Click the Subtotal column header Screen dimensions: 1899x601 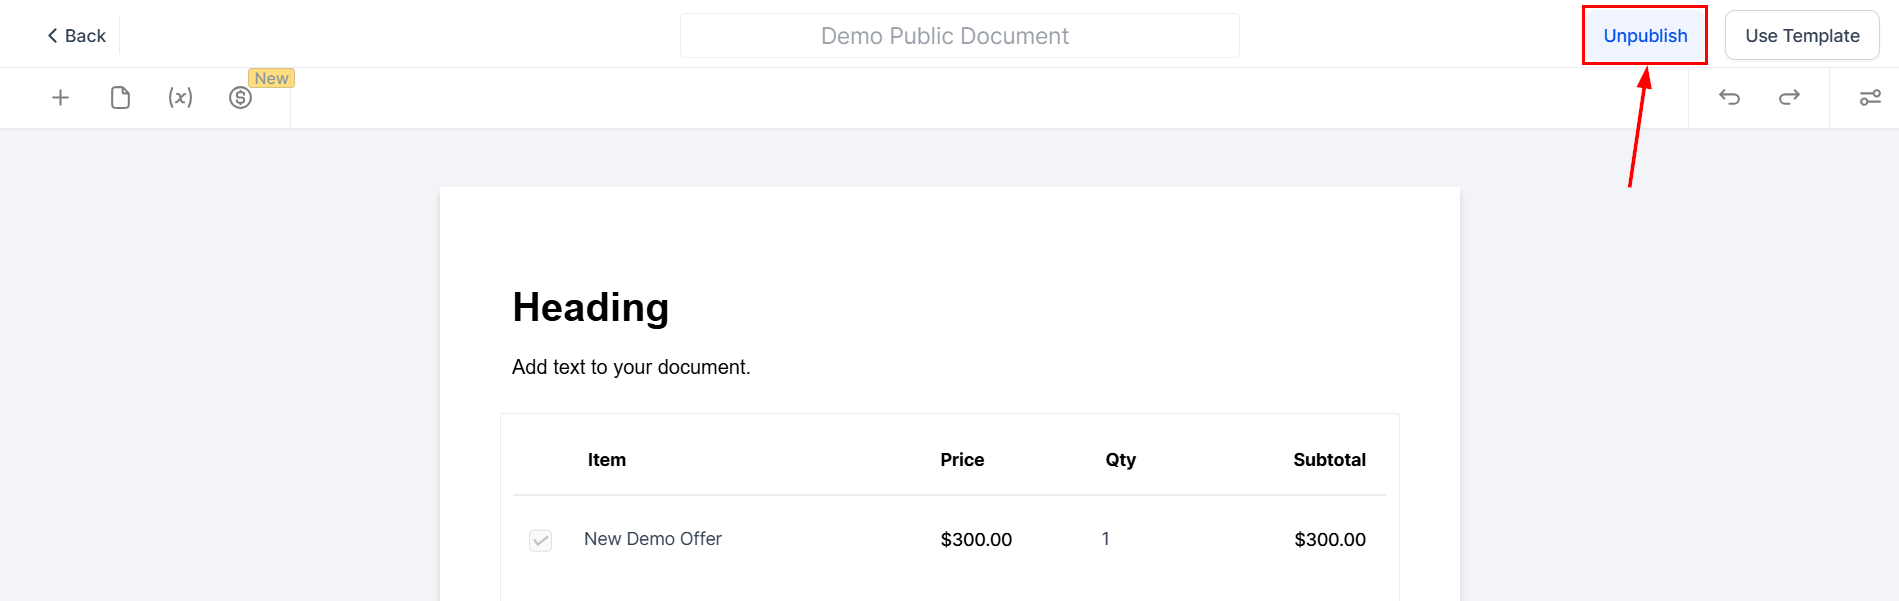tap(1329, 460)
